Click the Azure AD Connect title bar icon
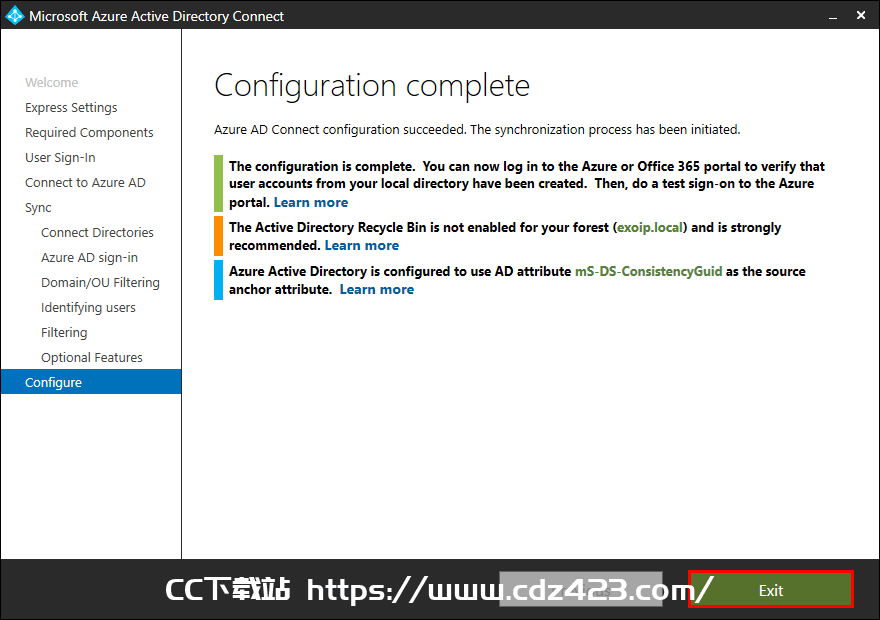Image resolution: width=880 pixels, height=620 pixels. point(15,15)
